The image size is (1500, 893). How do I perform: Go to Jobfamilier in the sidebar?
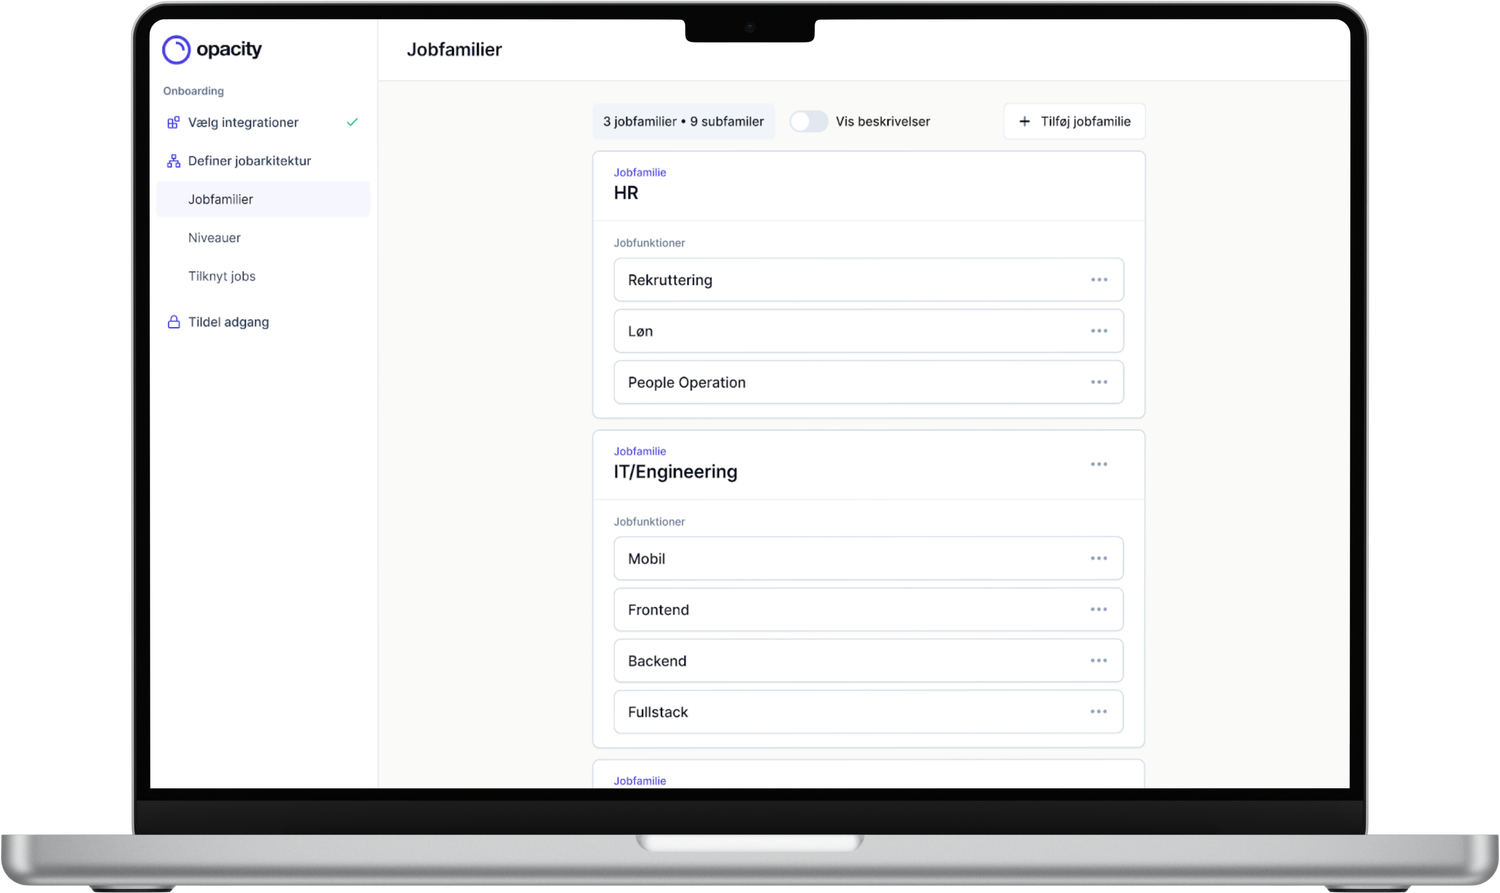pyautogui.click(x=221, y=199)
